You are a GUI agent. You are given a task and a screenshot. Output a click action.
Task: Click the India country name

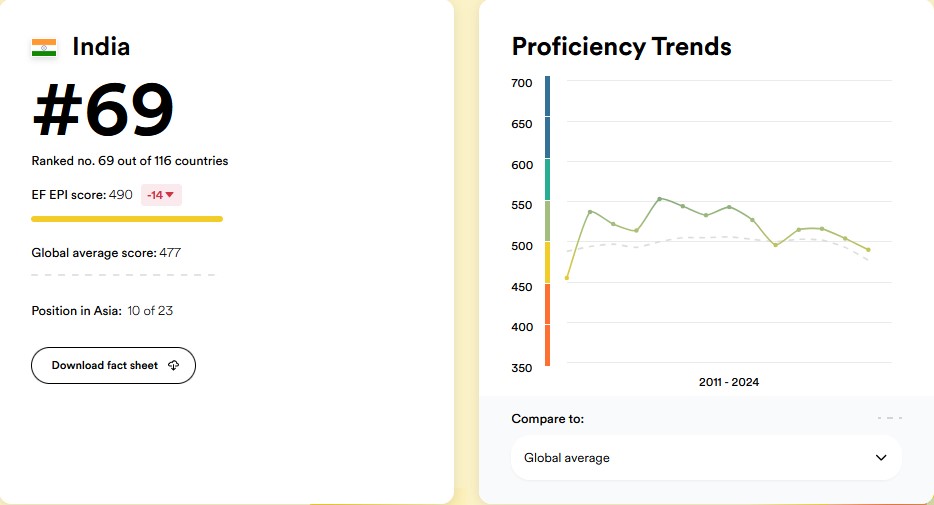pos(101,47)
